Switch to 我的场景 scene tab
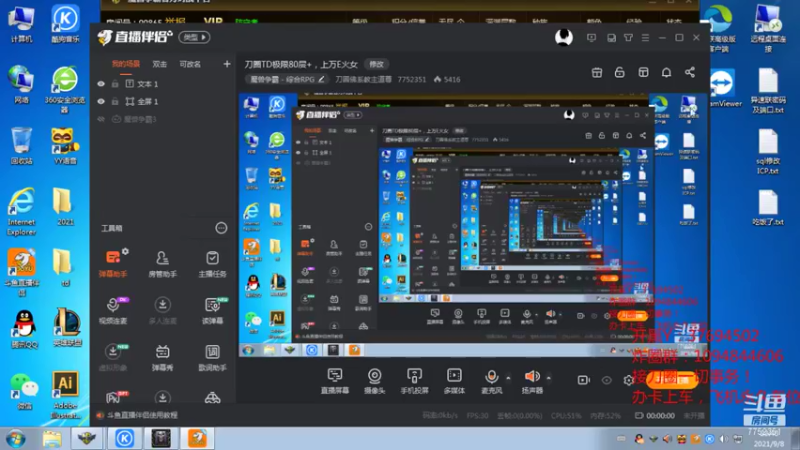Image resolution: width=800 pixels, height=450 pixels. [126, 64]
